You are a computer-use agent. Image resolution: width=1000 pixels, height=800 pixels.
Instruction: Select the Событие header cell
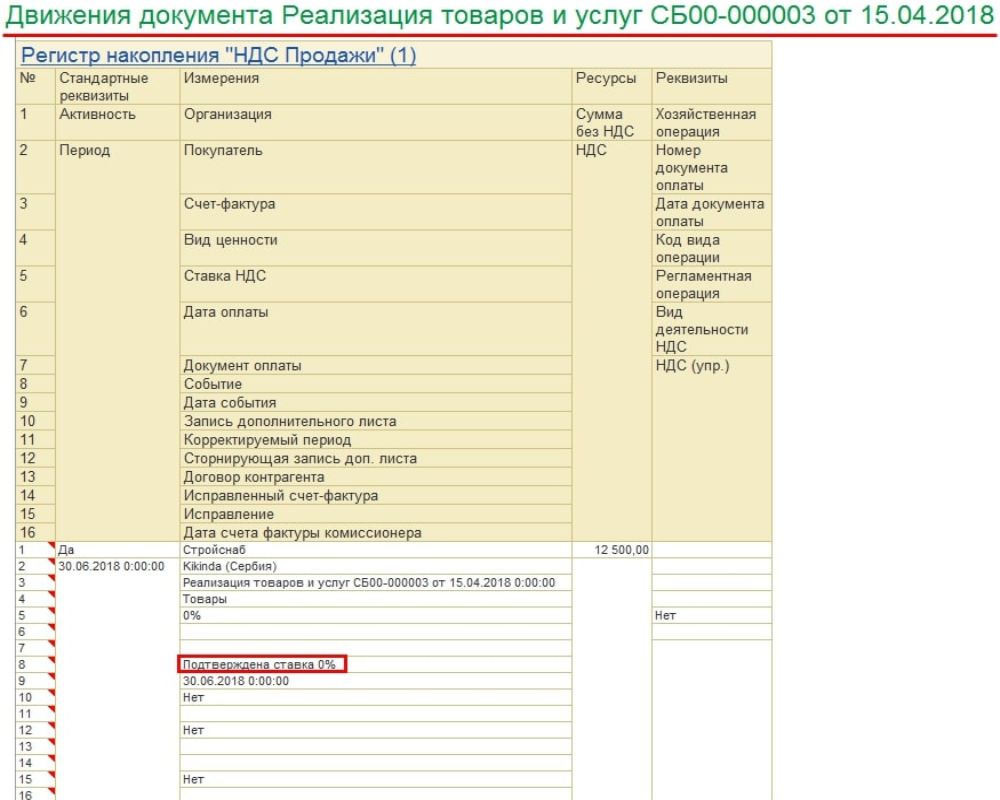376,384
